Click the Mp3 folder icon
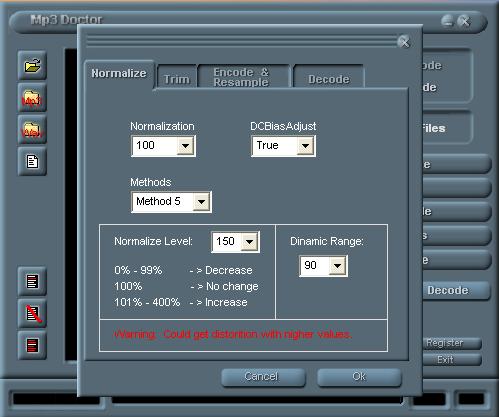This screenshot has width=499, height=417. [32, 98]
